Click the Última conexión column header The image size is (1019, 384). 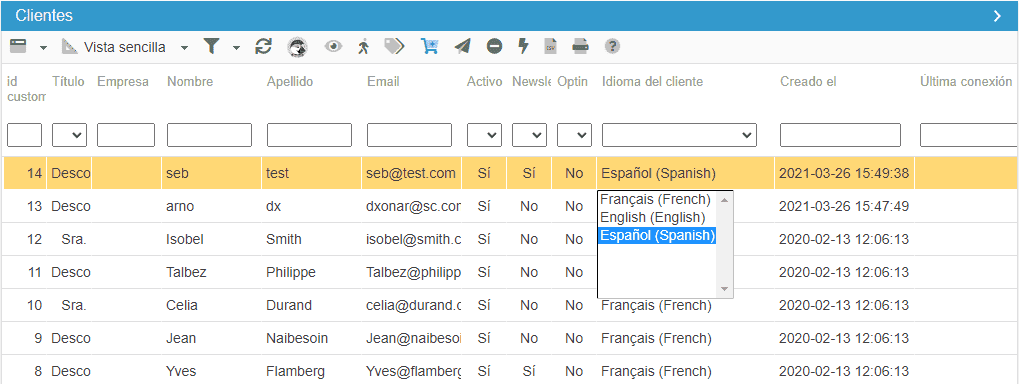pyautogui.click(x=966, y=82)
